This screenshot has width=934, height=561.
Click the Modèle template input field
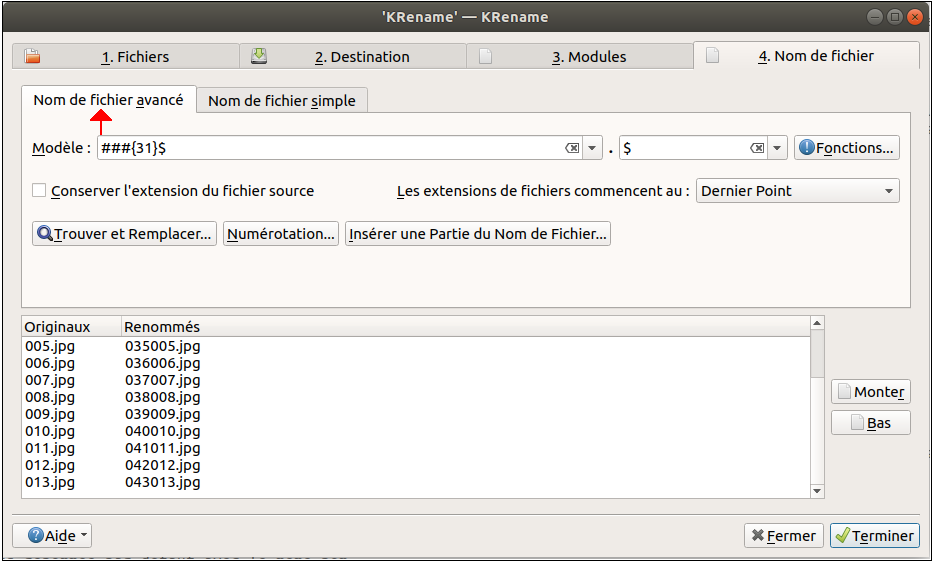[x=331, y=148]
